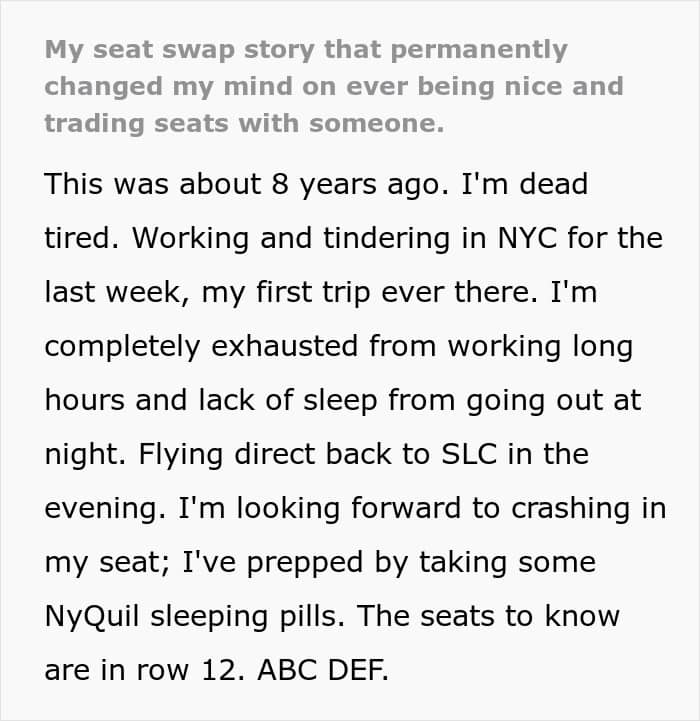Click the seat letters "ABC DEF"
Viewport: 700px width, 721px height.
click(323, 670)
